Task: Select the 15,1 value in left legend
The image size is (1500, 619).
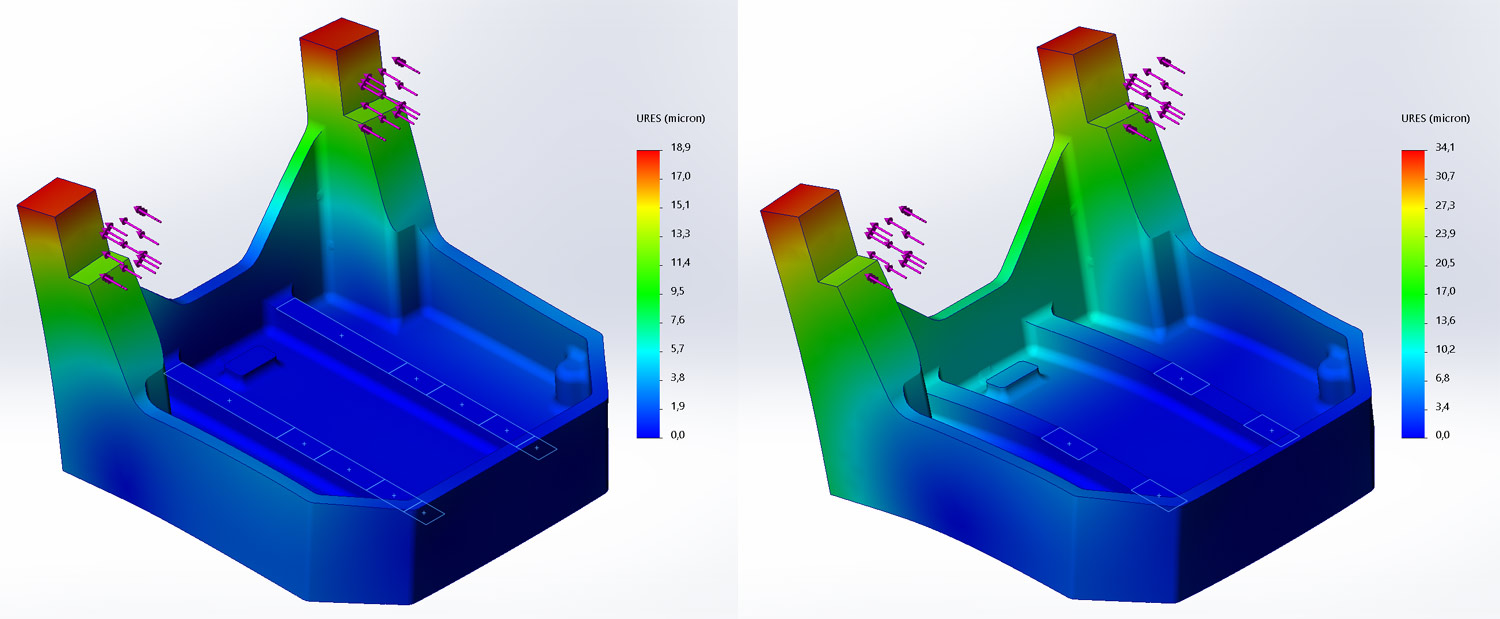Action: click(x=682, y=205)
